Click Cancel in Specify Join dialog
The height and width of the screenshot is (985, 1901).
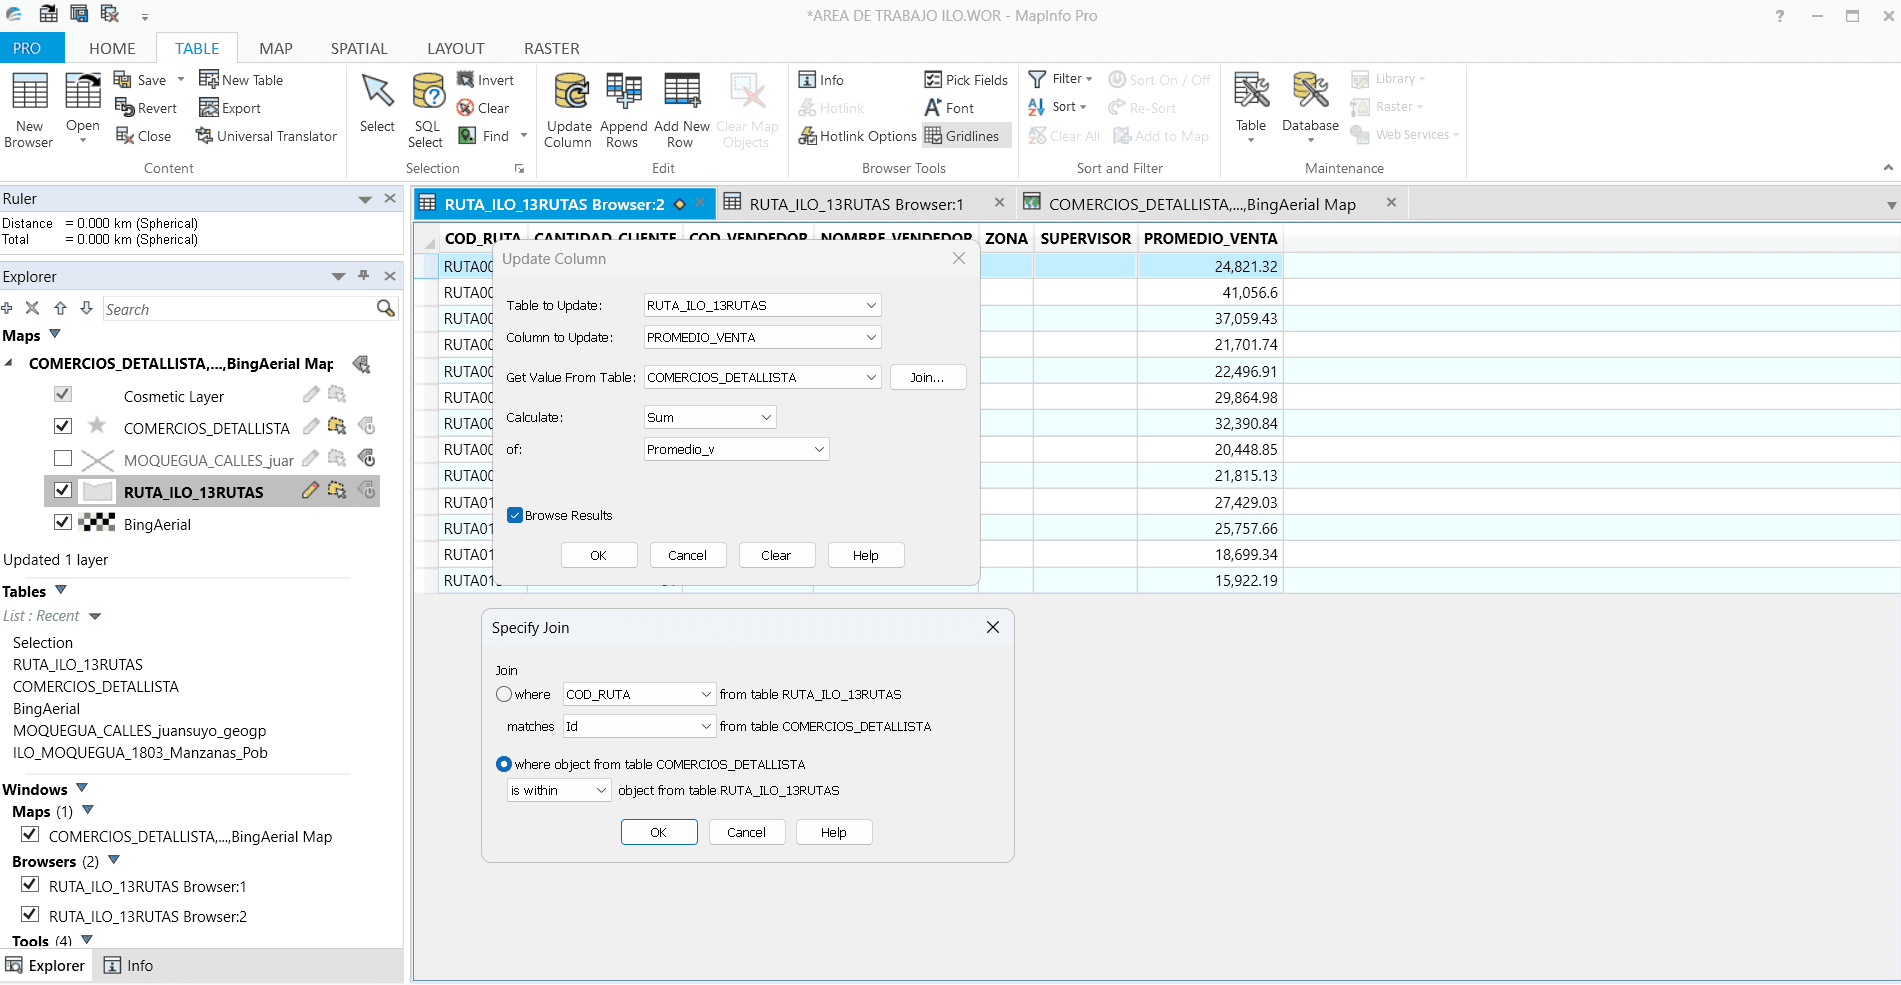click(747, 832)
